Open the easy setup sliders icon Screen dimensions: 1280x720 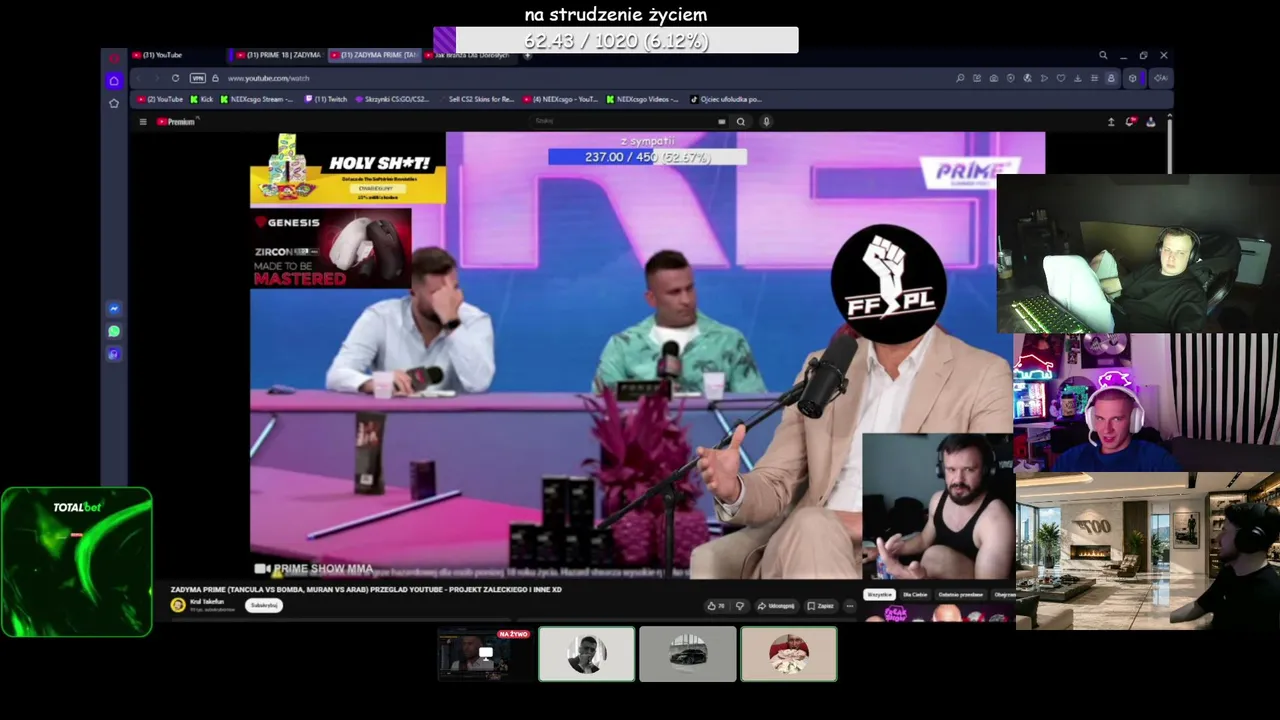(x=1095, y=78)
